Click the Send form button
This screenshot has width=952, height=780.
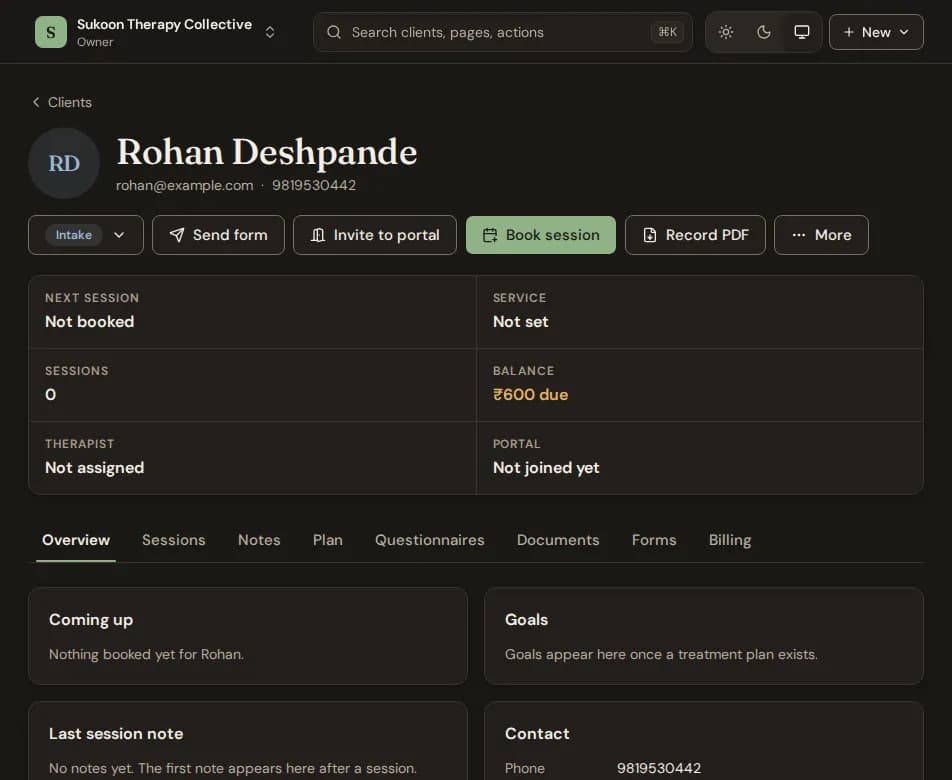218,235
